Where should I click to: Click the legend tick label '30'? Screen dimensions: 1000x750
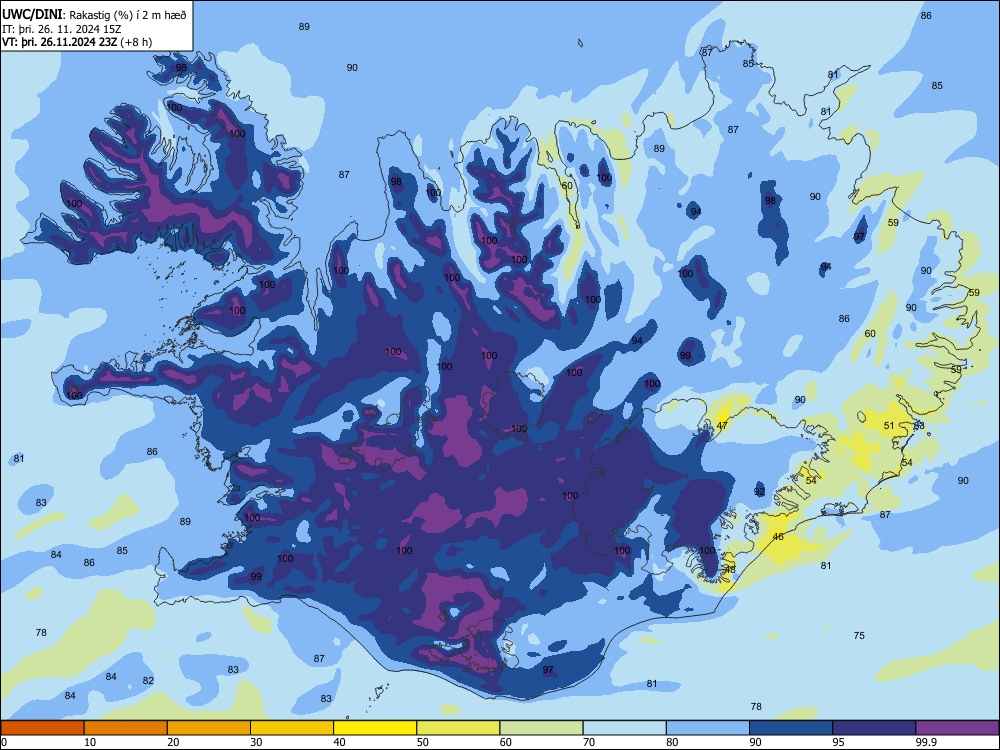point(256,742)
